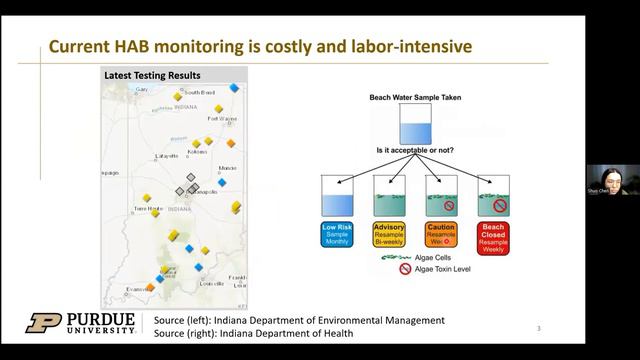Click the 'Algae Toxin Level' legend text

point(442,269)
